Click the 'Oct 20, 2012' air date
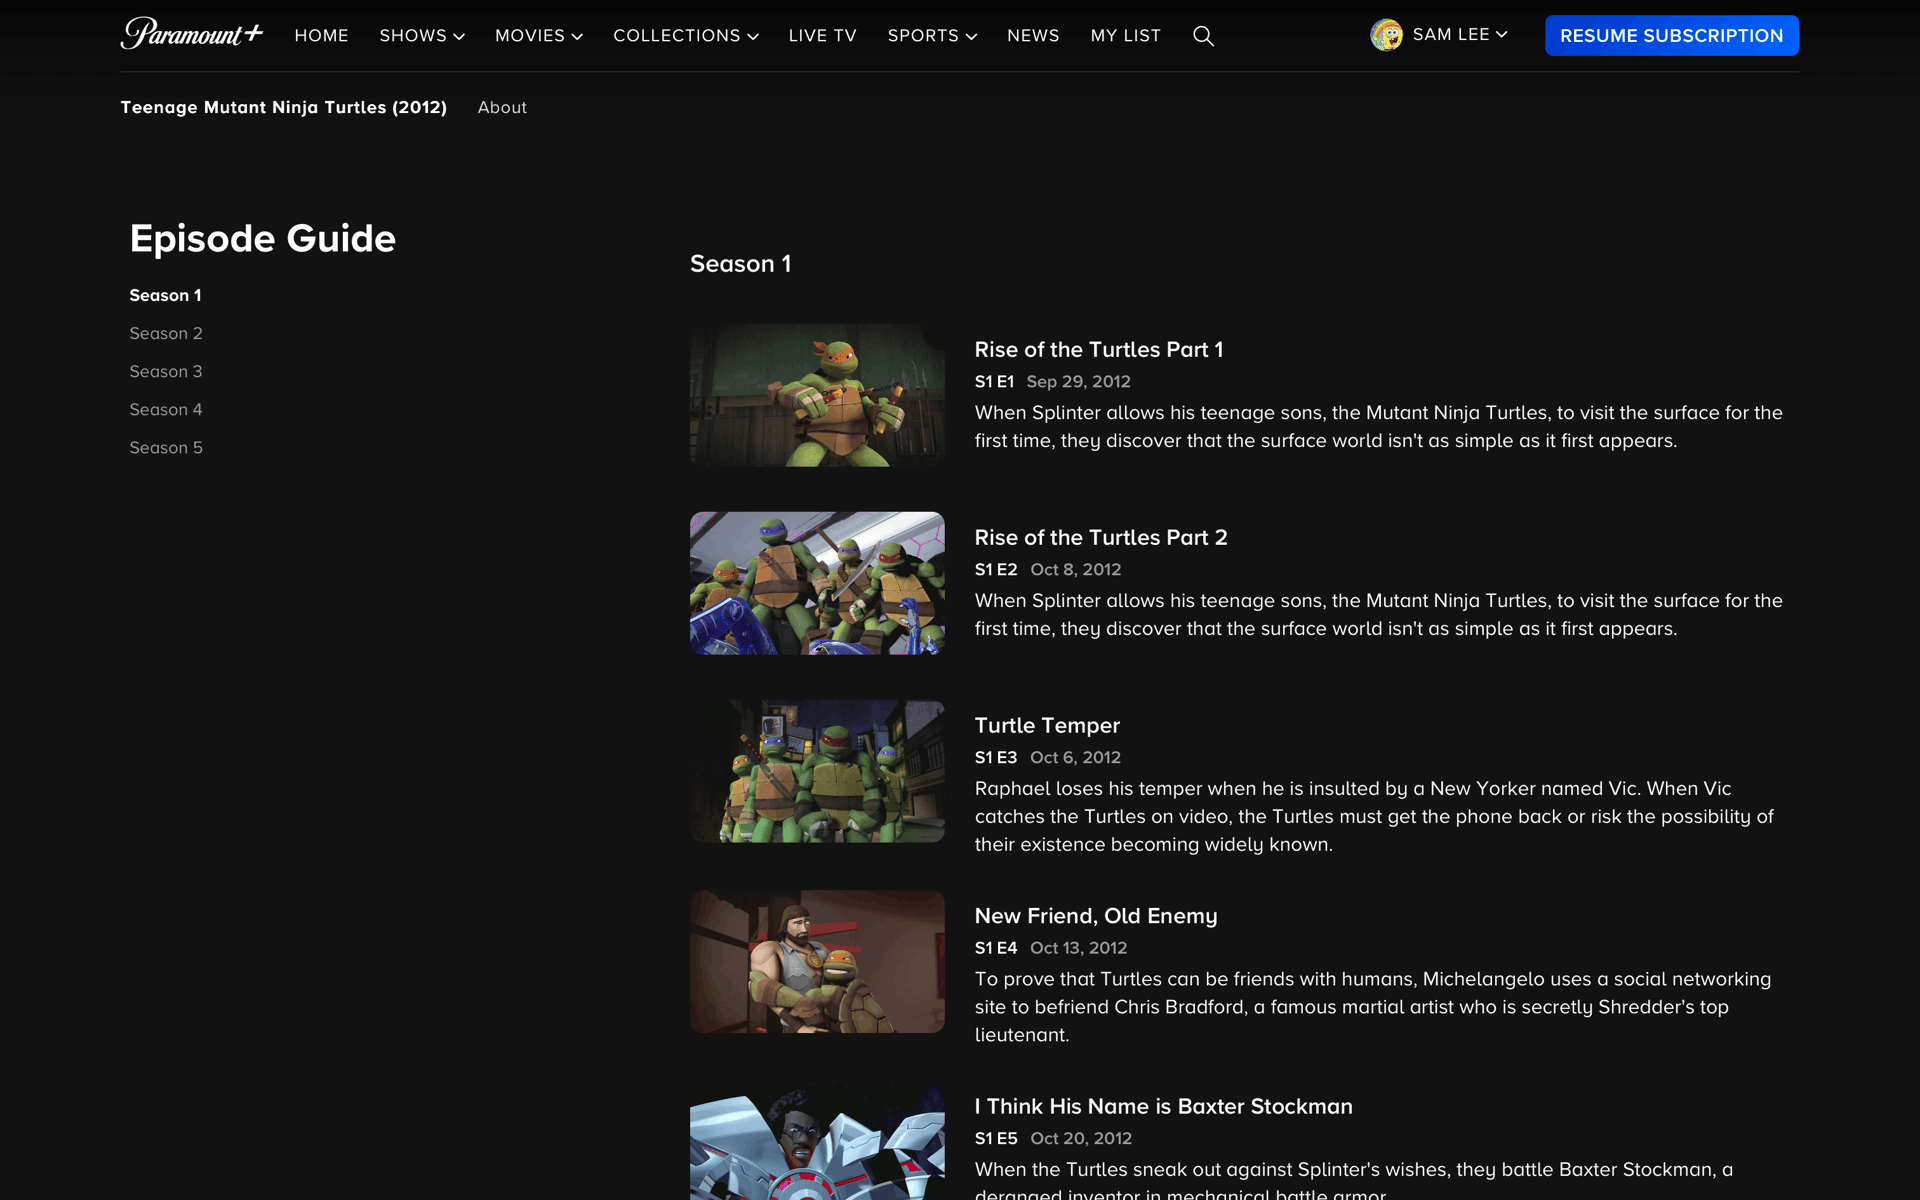Image resolution: width=1920 pixels, height=1200 pixels. click(x=1081, y=1138)
